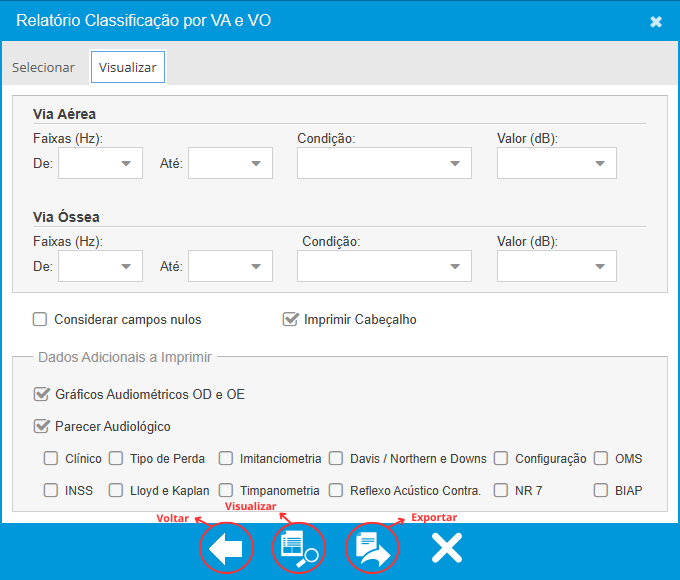
Task: Uncheck Parecer Audiológico checkbox
Action: click(x=42, y=426)
